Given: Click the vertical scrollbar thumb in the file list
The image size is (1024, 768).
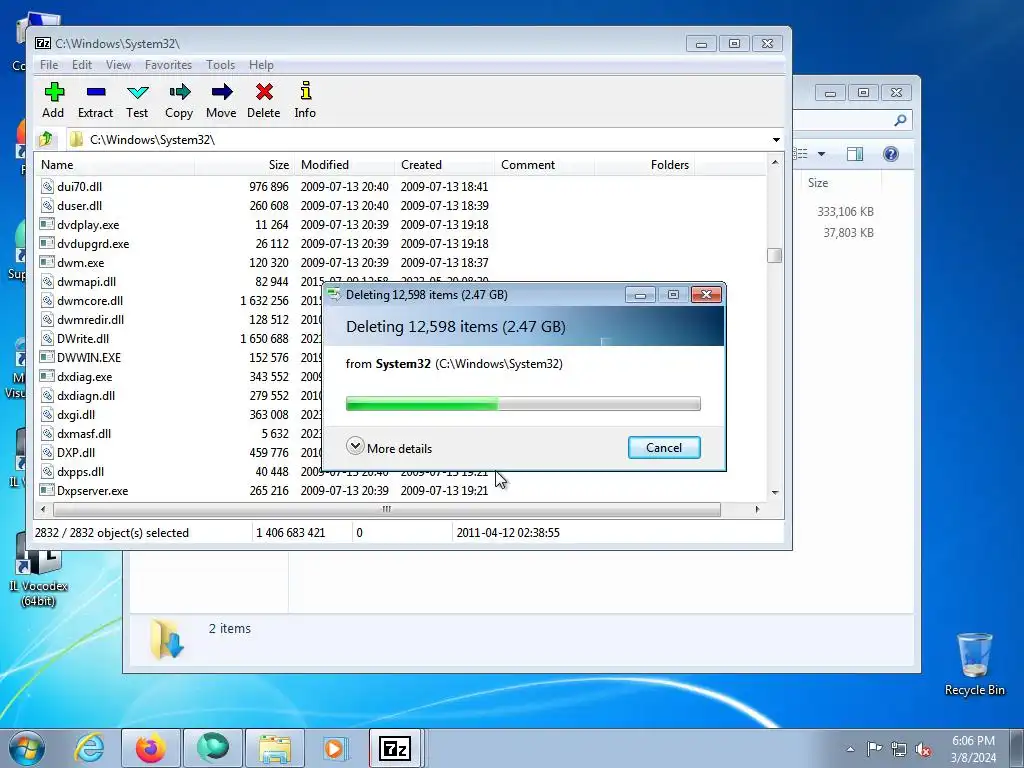Looking at the screenshot, I should [x=775, y=255].
